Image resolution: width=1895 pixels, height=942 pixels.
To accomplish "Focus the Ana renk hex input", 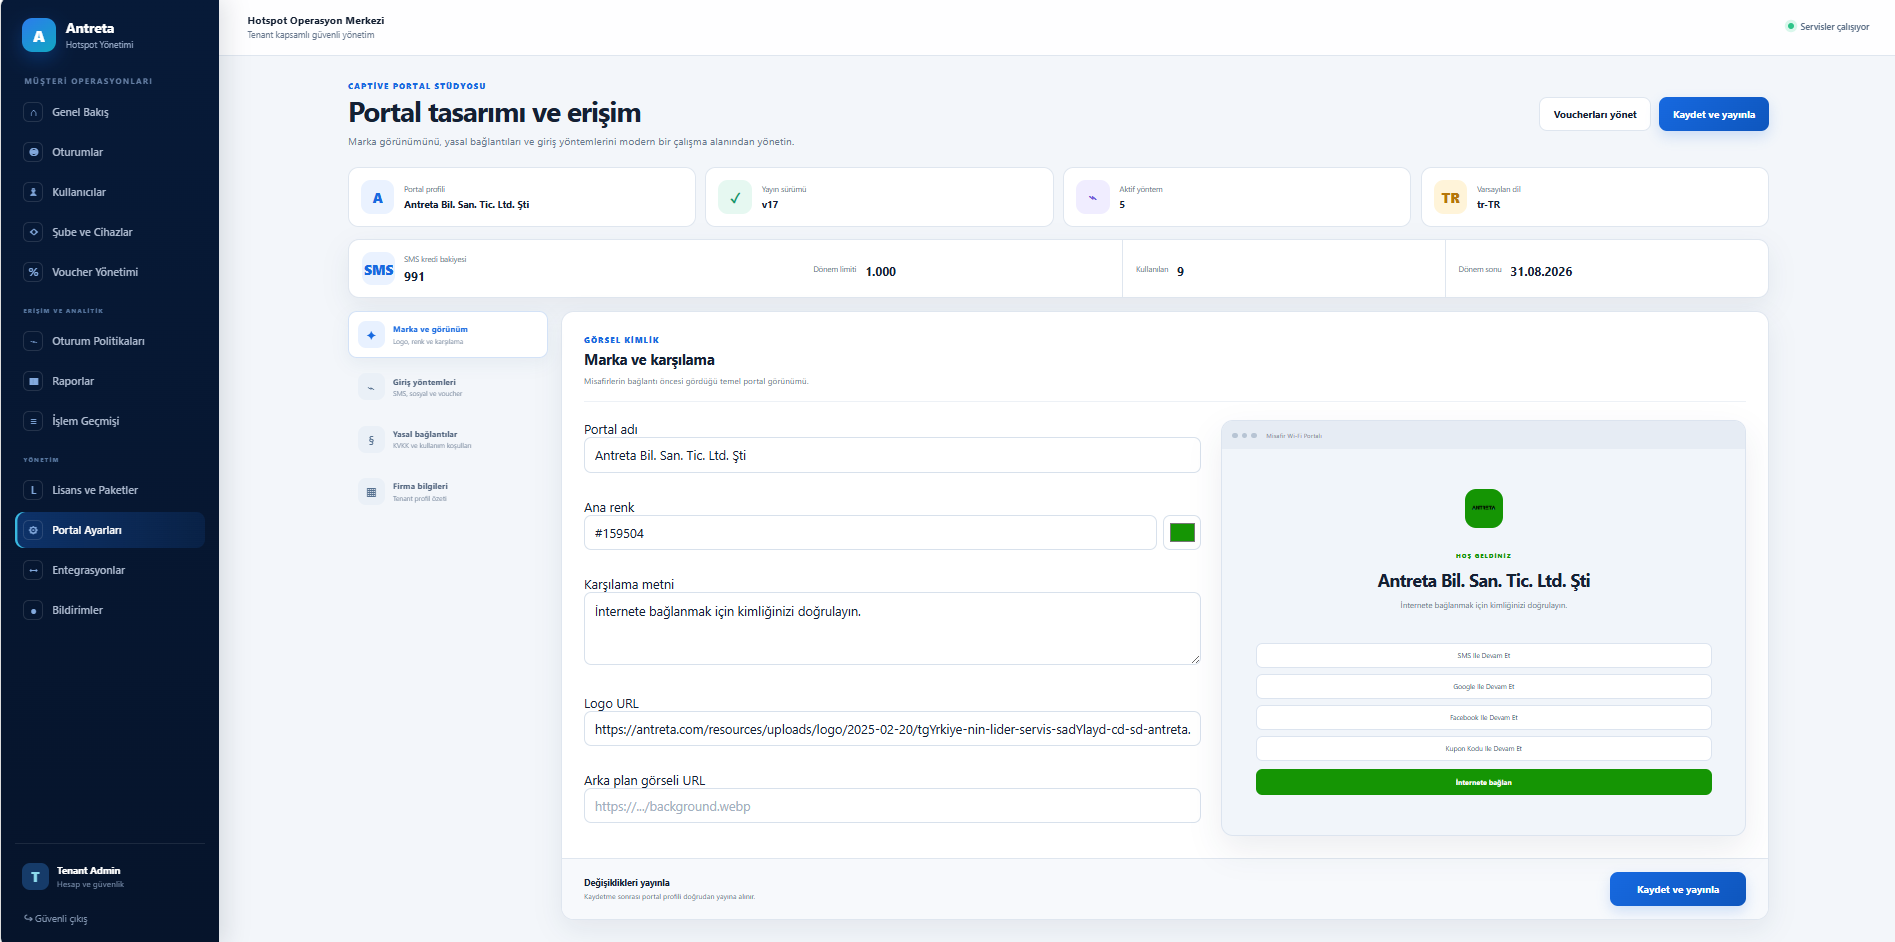I will click(870, 533).
